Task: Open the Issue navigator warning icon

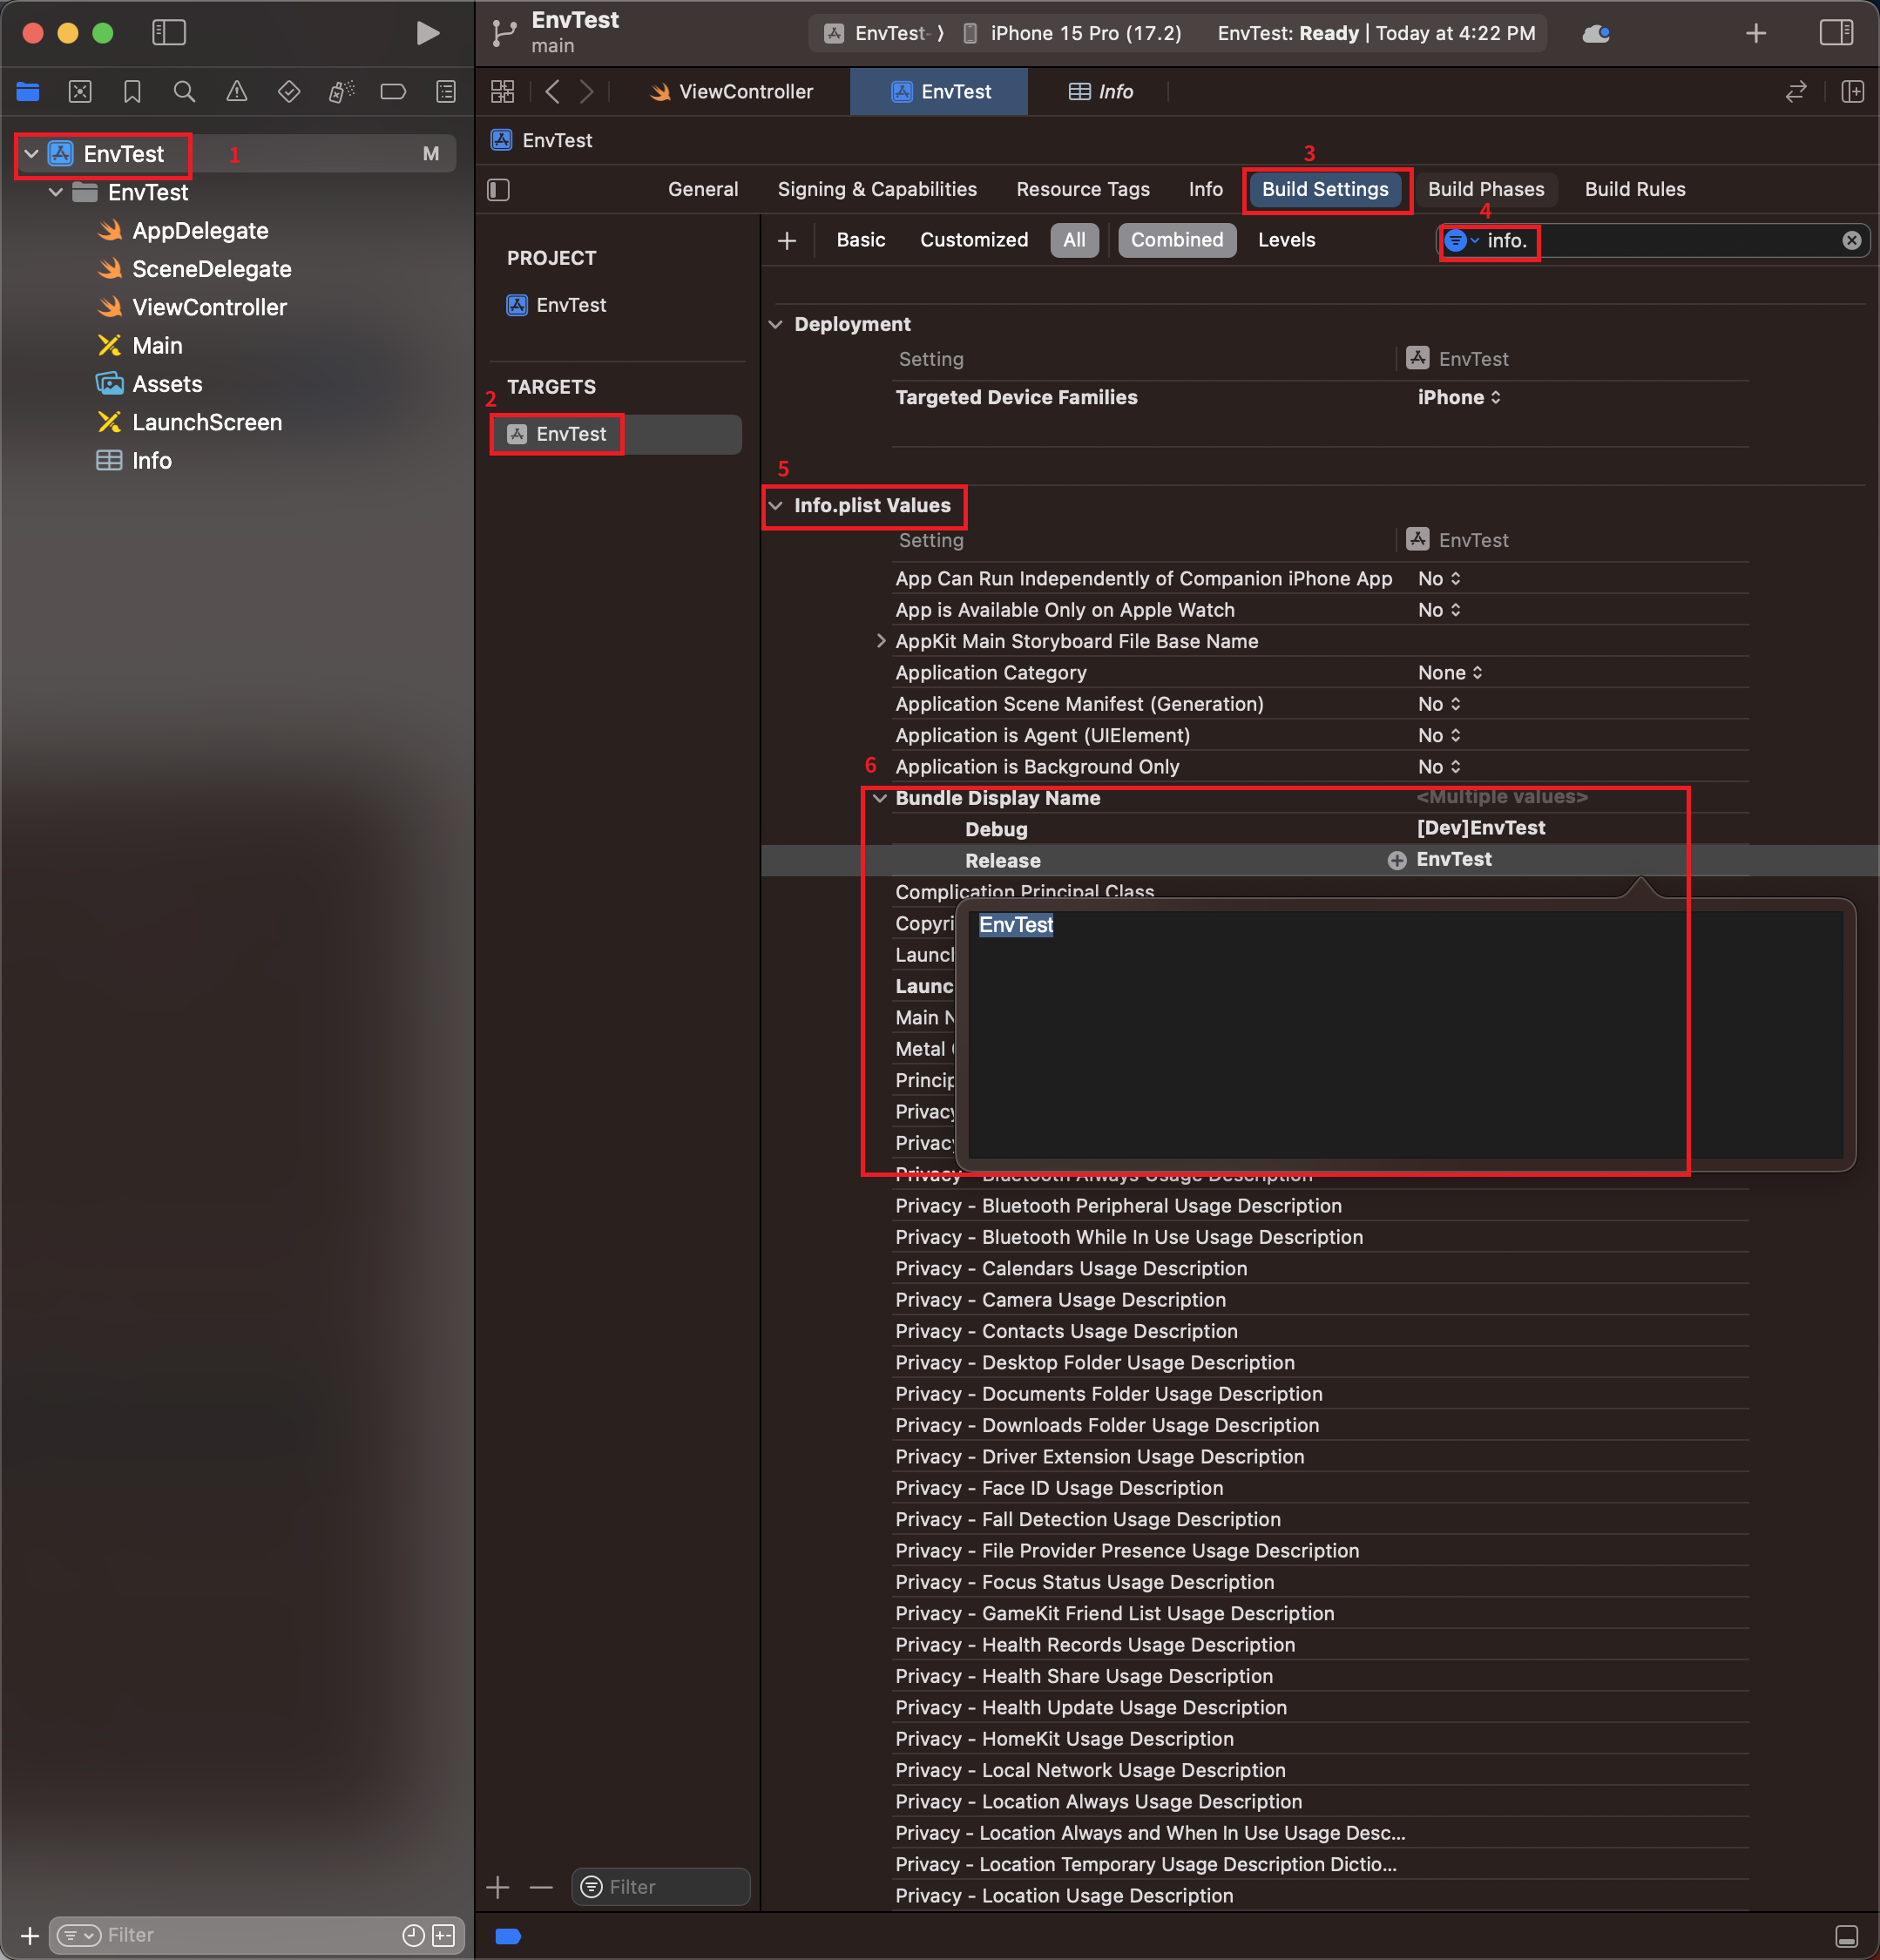Action: click(x=236, y=92)
